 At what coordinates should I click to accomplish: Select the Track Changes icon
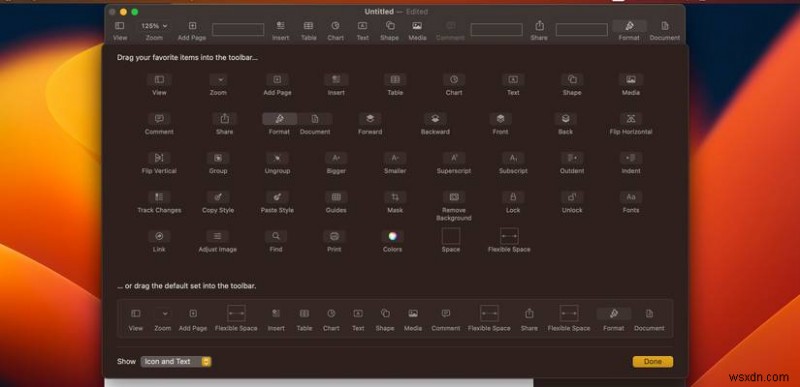click(x=159, y=197)
